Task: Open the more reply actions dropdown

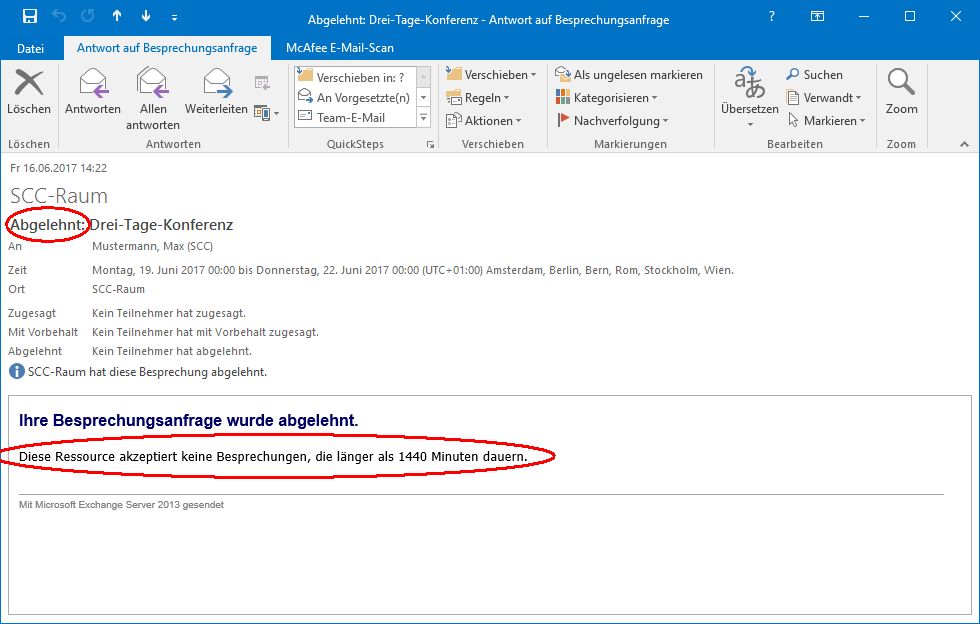Action: [266, 113]
